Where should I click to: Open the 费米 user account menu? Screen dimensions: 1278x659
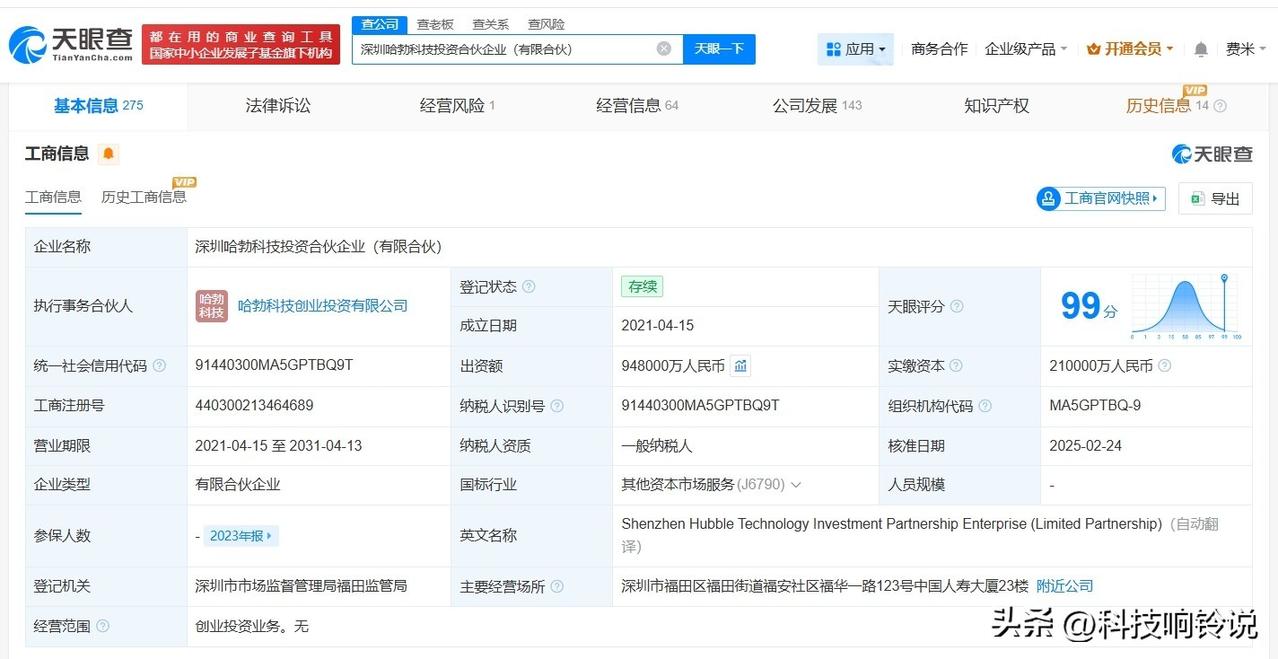point(1246,49)
